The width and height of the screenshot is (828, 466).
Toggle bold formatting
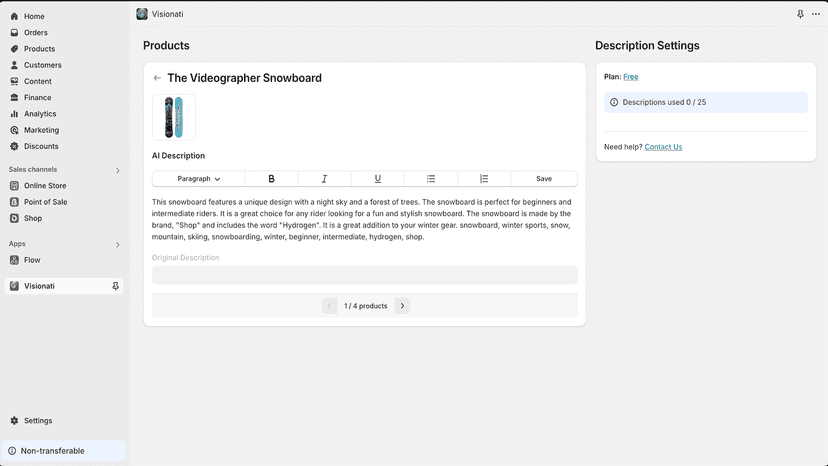pos(271,179)
